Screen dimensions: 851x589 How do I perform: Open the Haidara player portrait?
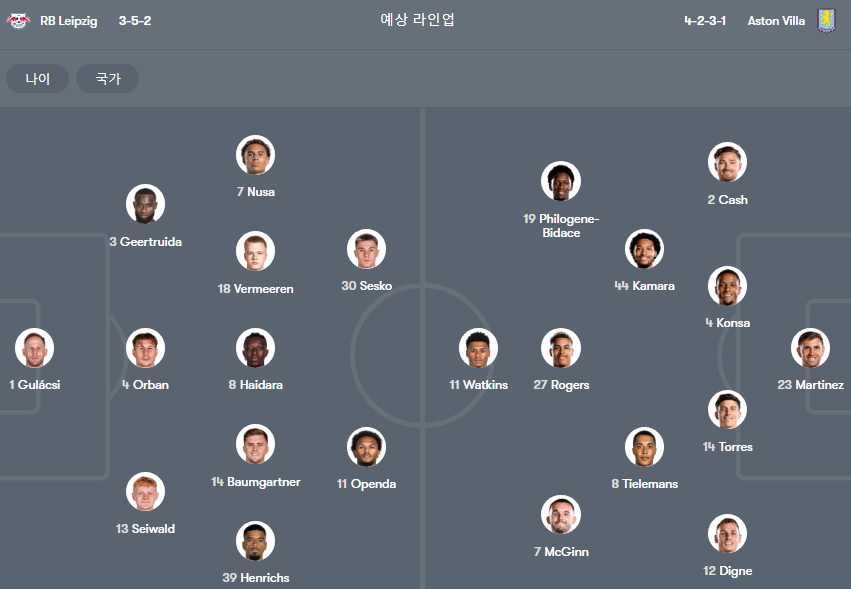click(256, 348)
